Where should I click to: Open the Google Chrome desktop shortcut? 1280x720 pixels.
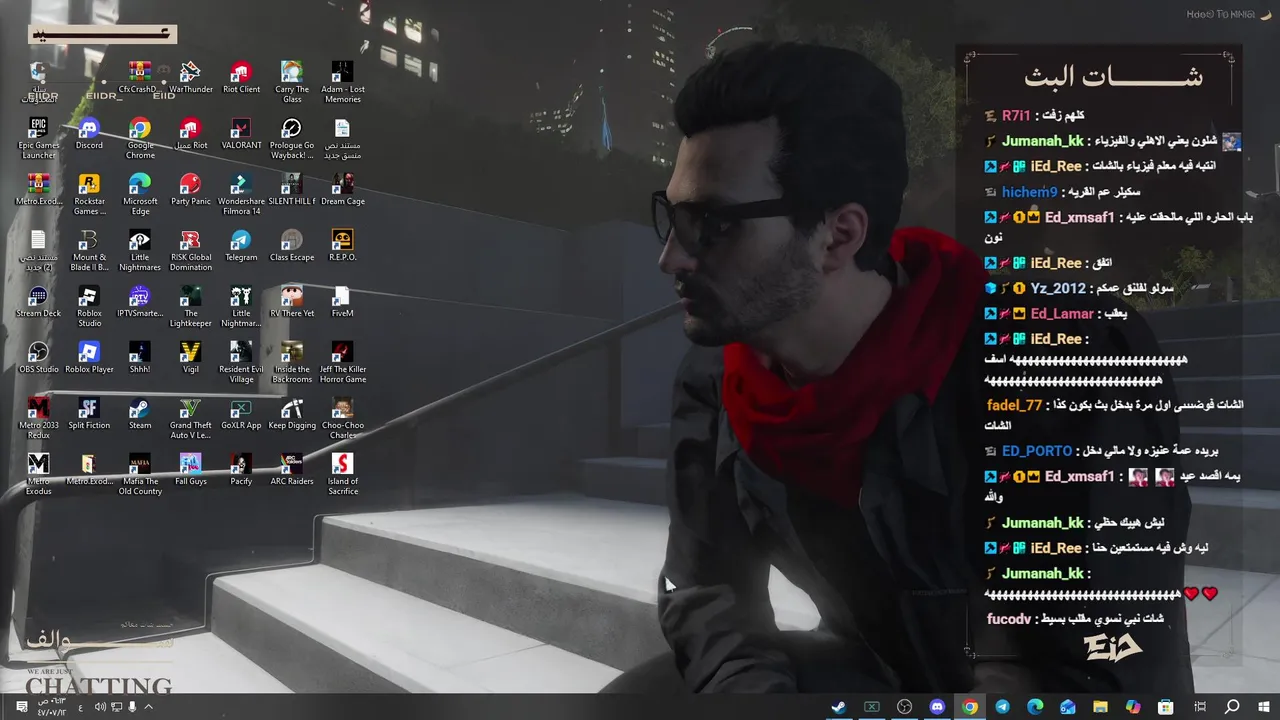click(x=140, y=139)
